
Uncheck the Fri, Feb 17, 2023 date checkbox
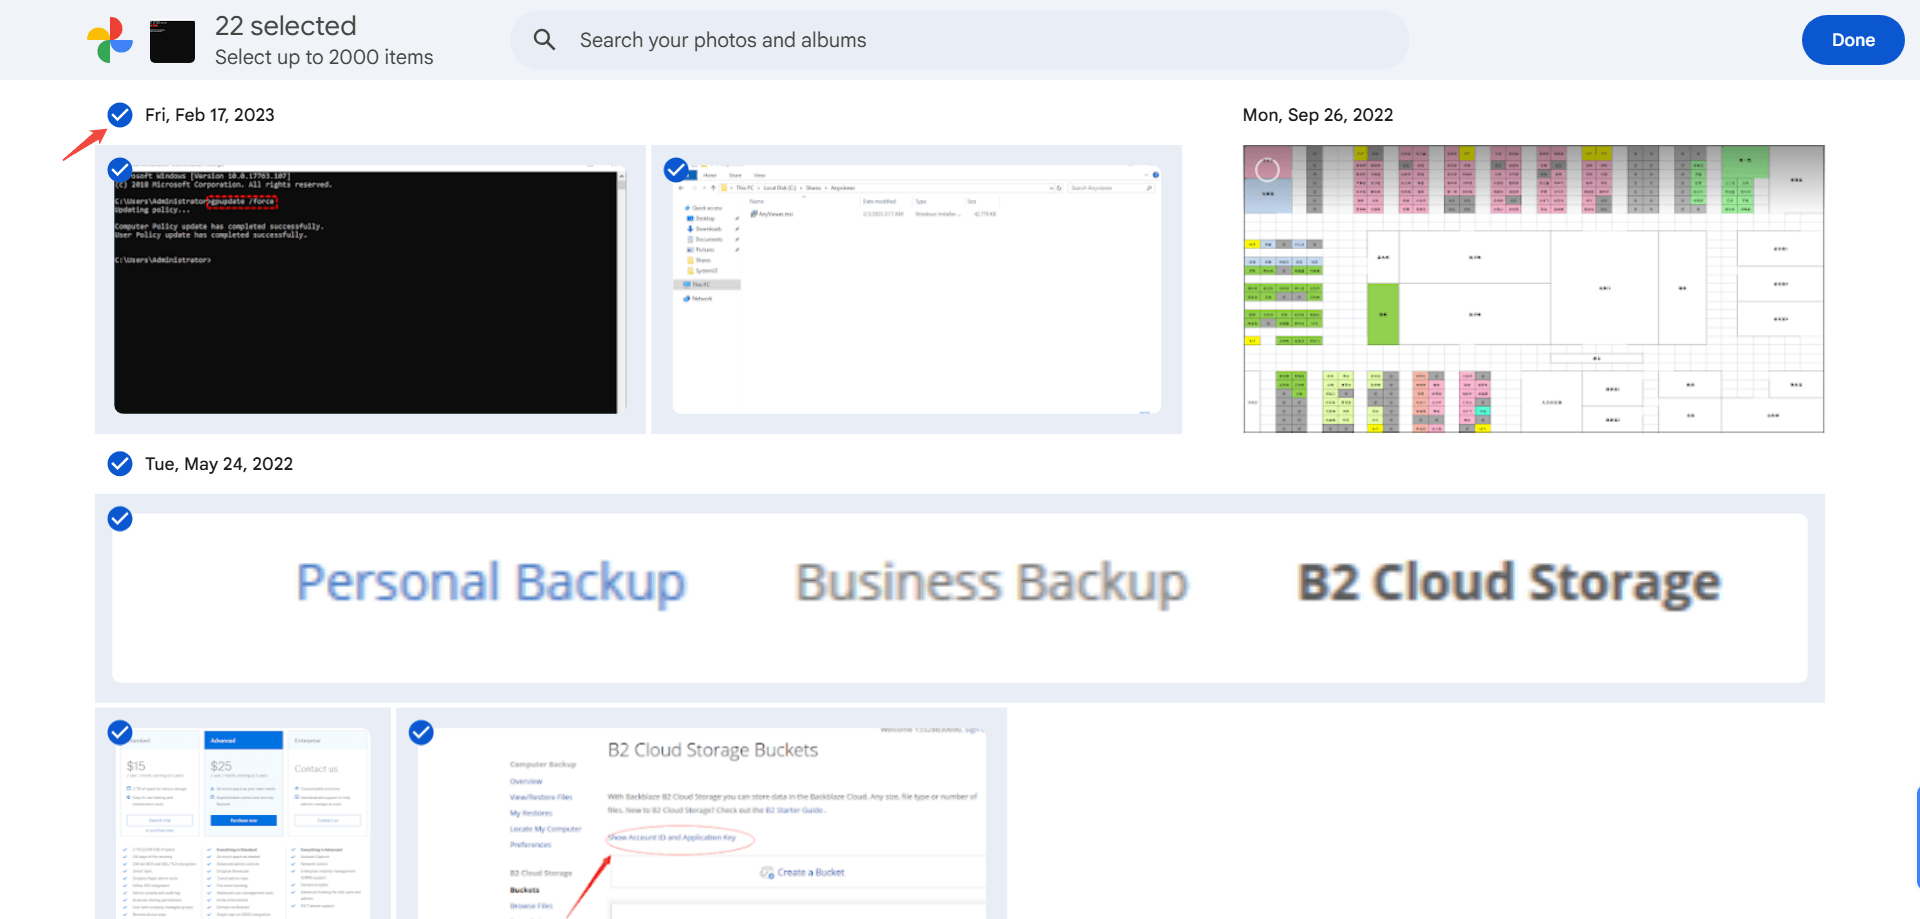(120, 115)
